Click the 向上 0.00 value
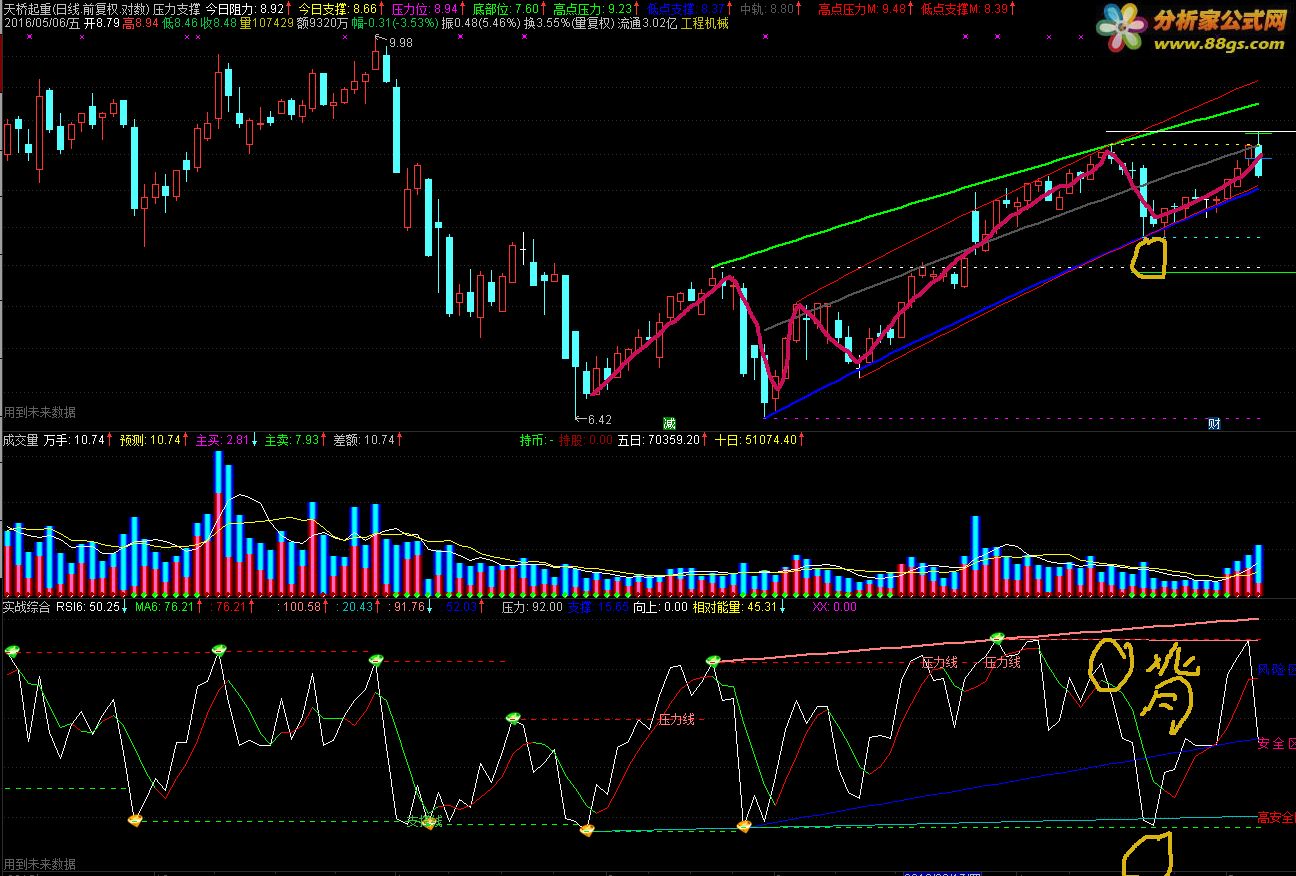 (x=661, y=606)
